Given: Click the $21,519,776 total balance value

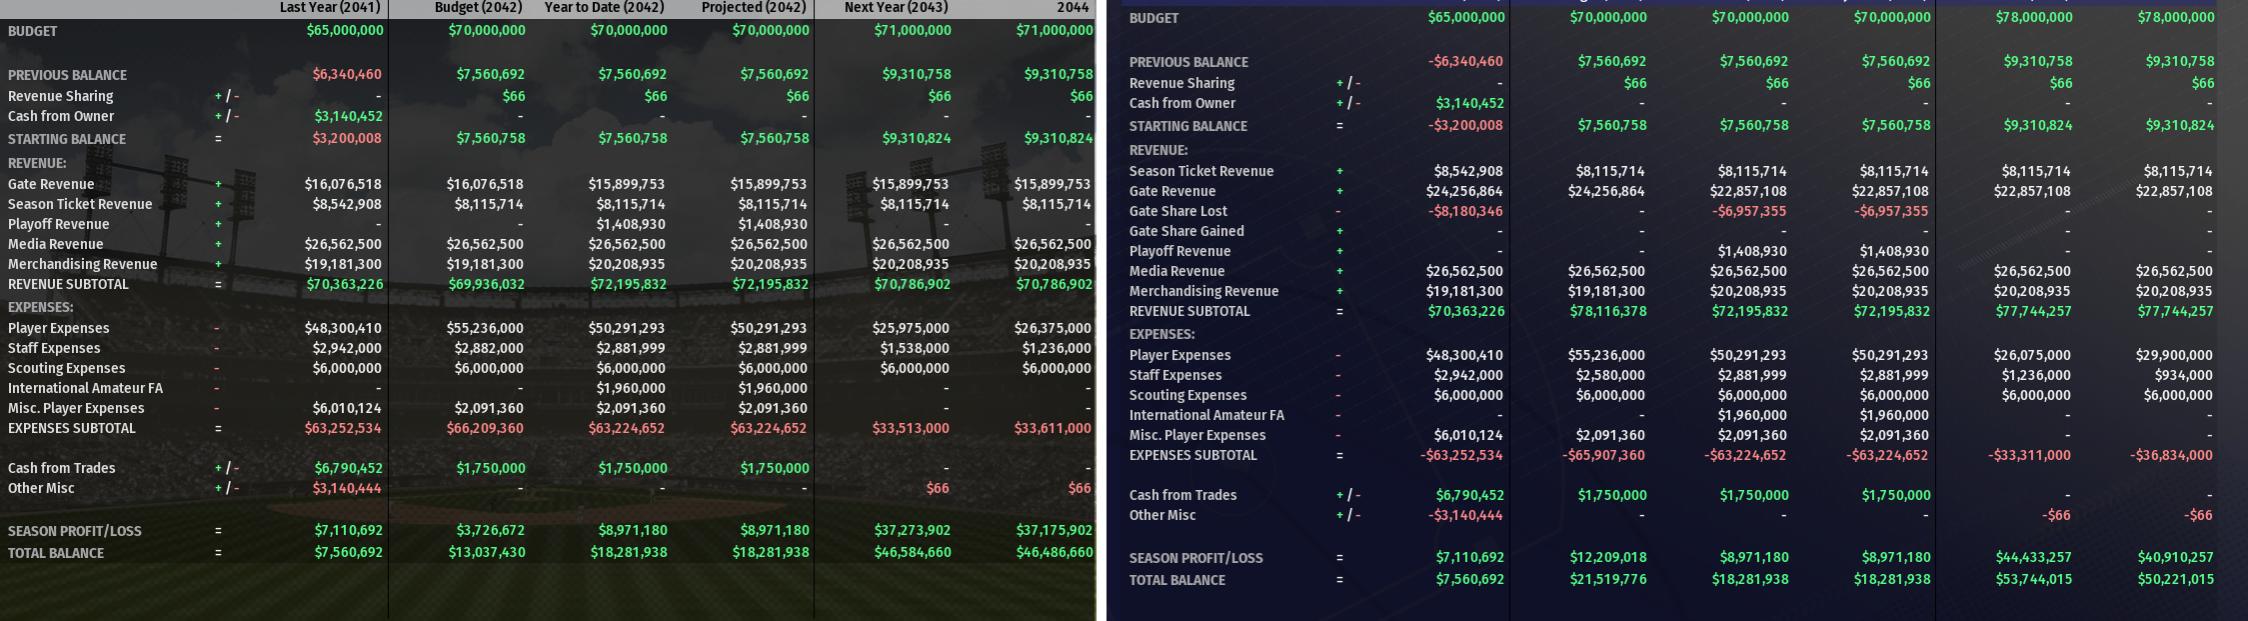Looking at the screenshot, I should click(x=1608, y=579).
